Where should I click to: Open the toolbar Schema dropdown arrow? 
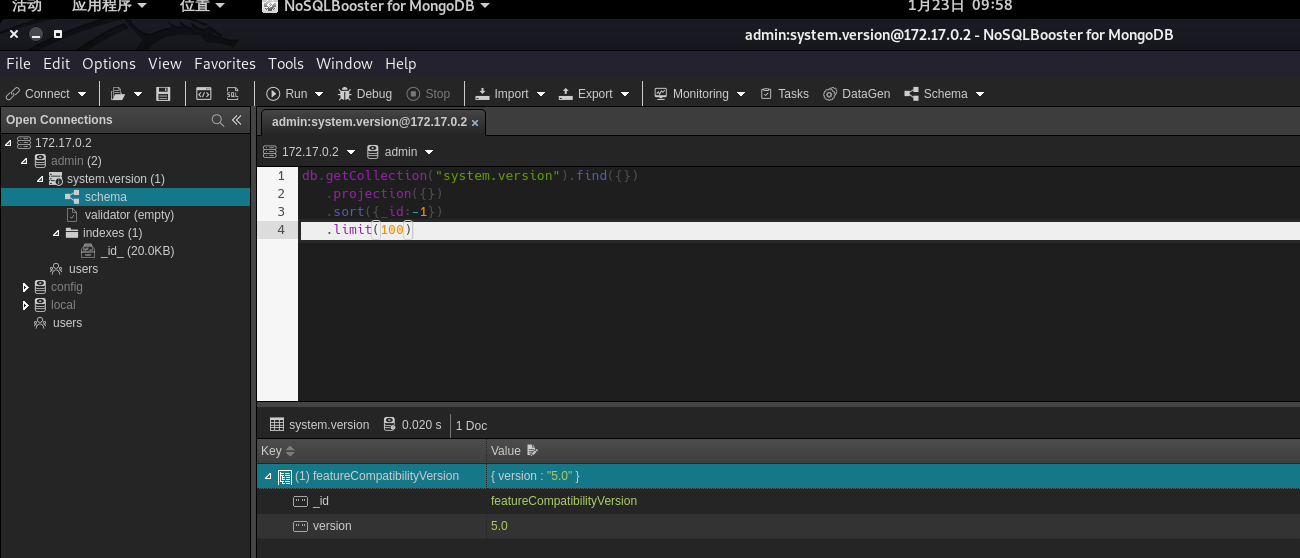pos(980,94)
